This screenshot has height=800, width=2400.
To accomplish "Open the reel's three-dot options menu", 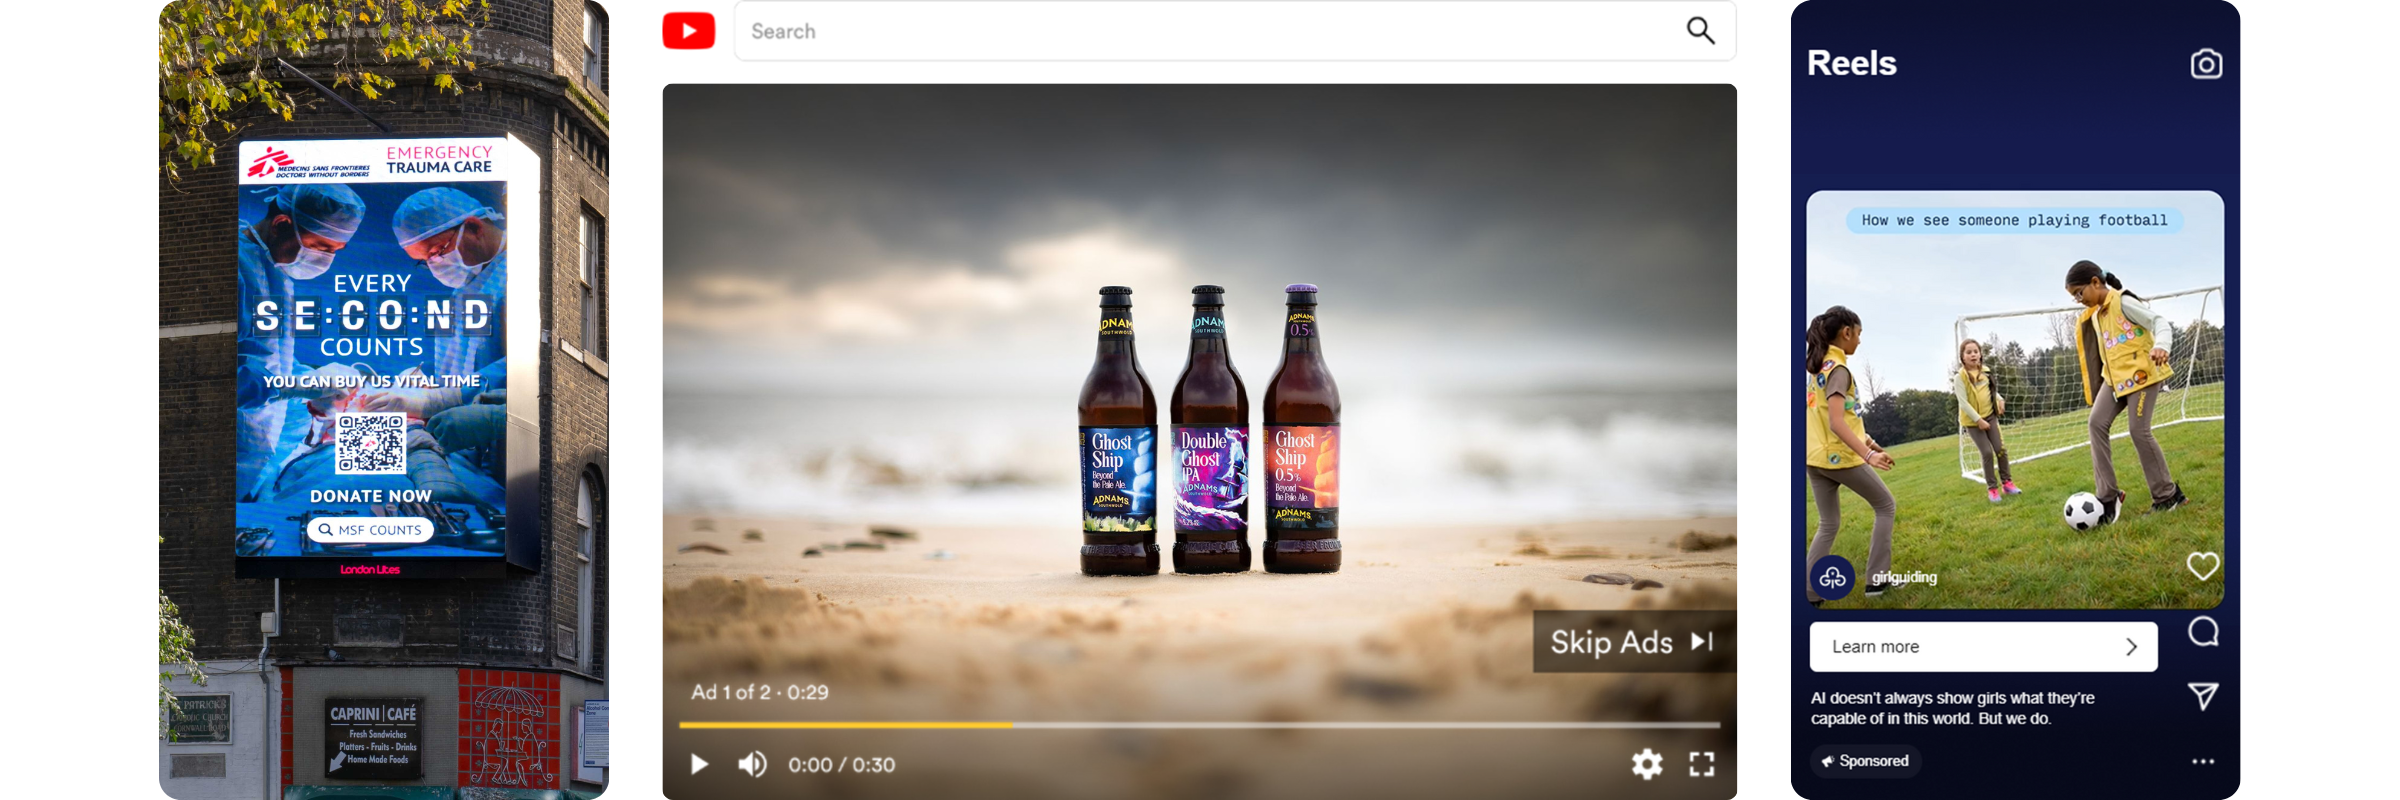I will point(2203,761).
